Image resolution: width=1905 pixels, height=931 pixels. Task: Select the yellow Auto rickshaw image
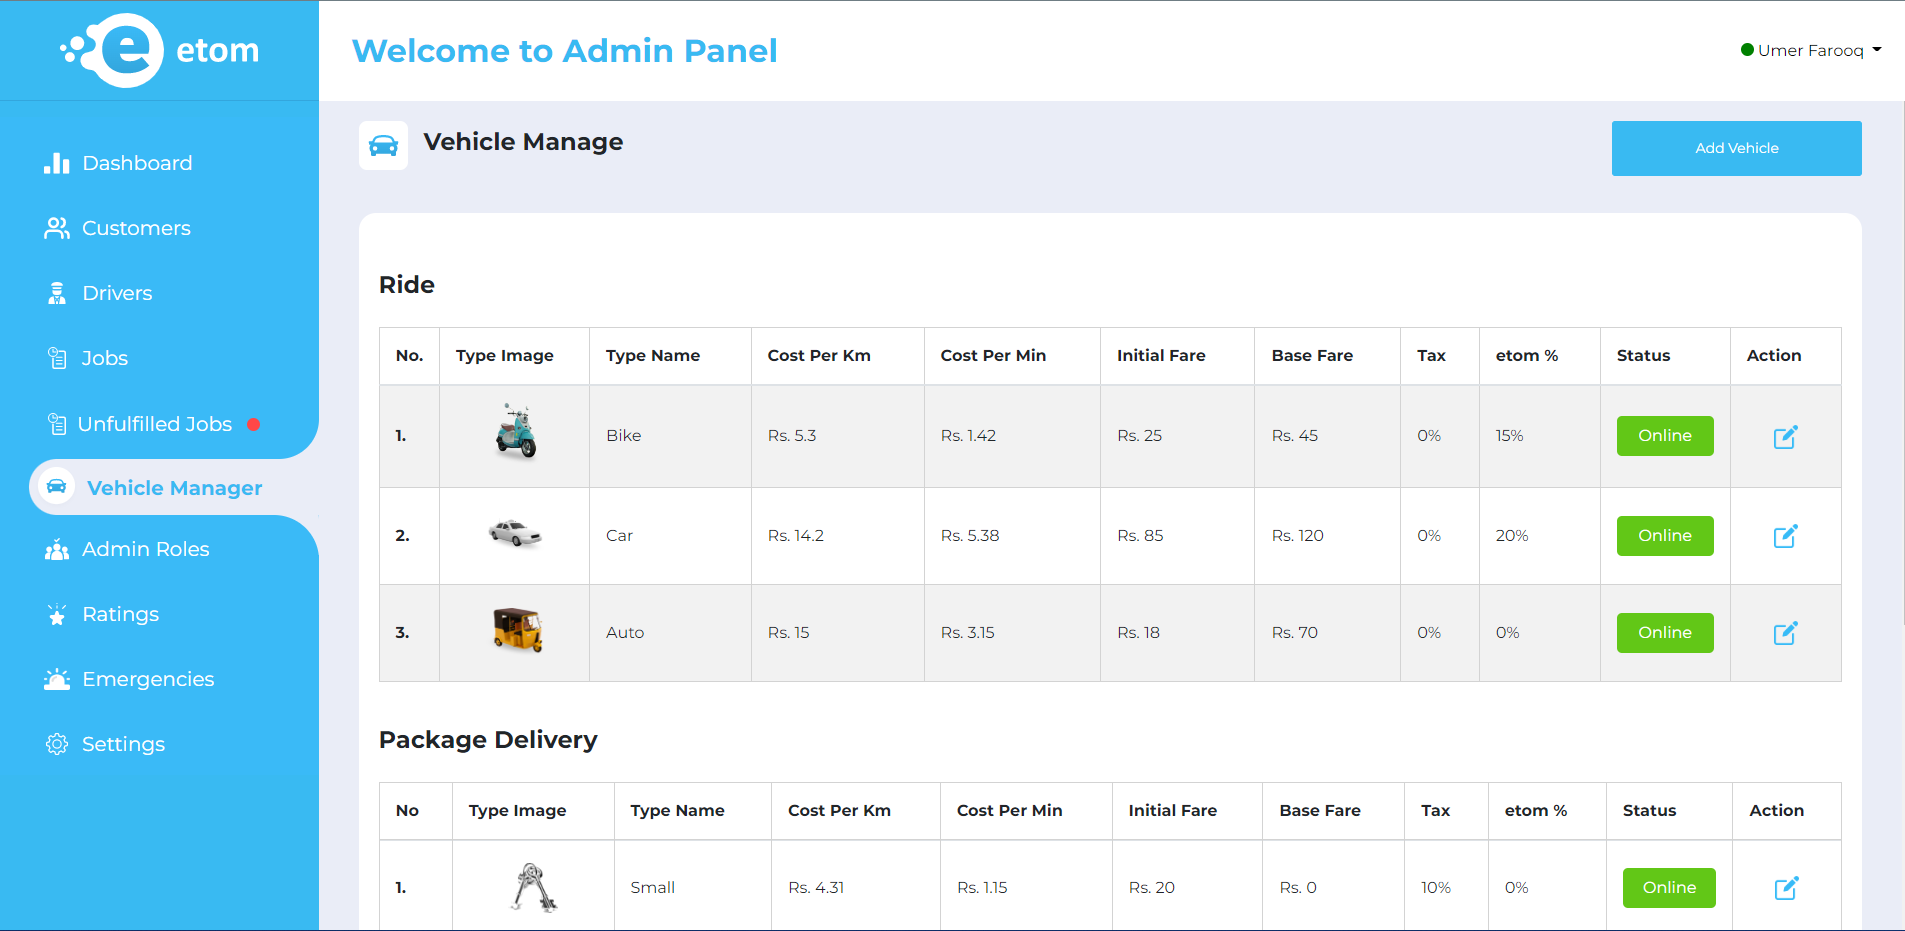[517, 630]
